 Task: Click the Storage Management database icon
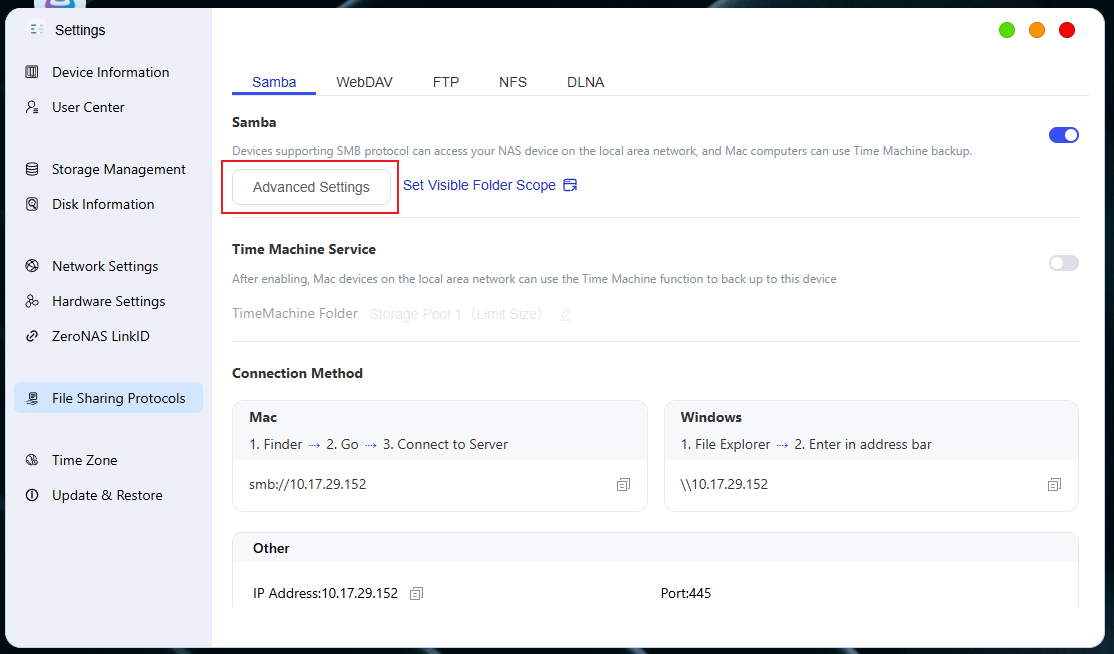pyautogui.click(x=32, y=169)
